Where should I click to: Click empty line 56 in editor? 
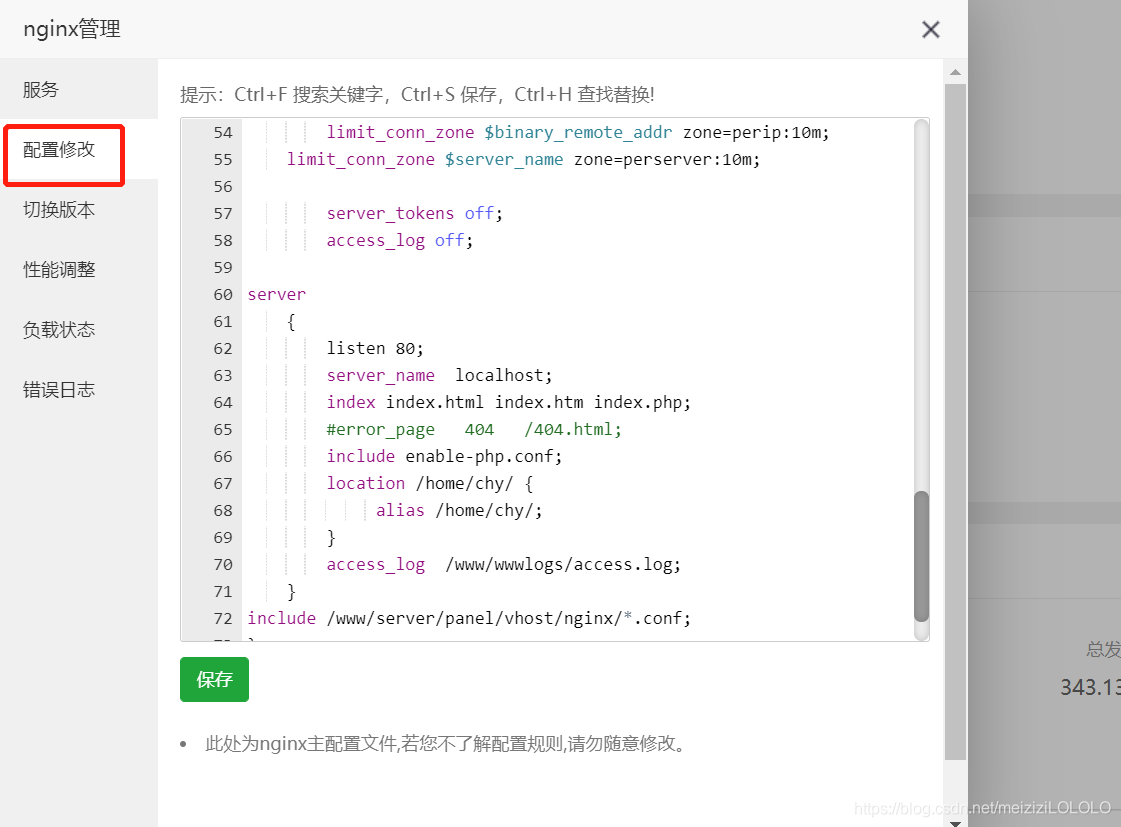tap(578, 187)
